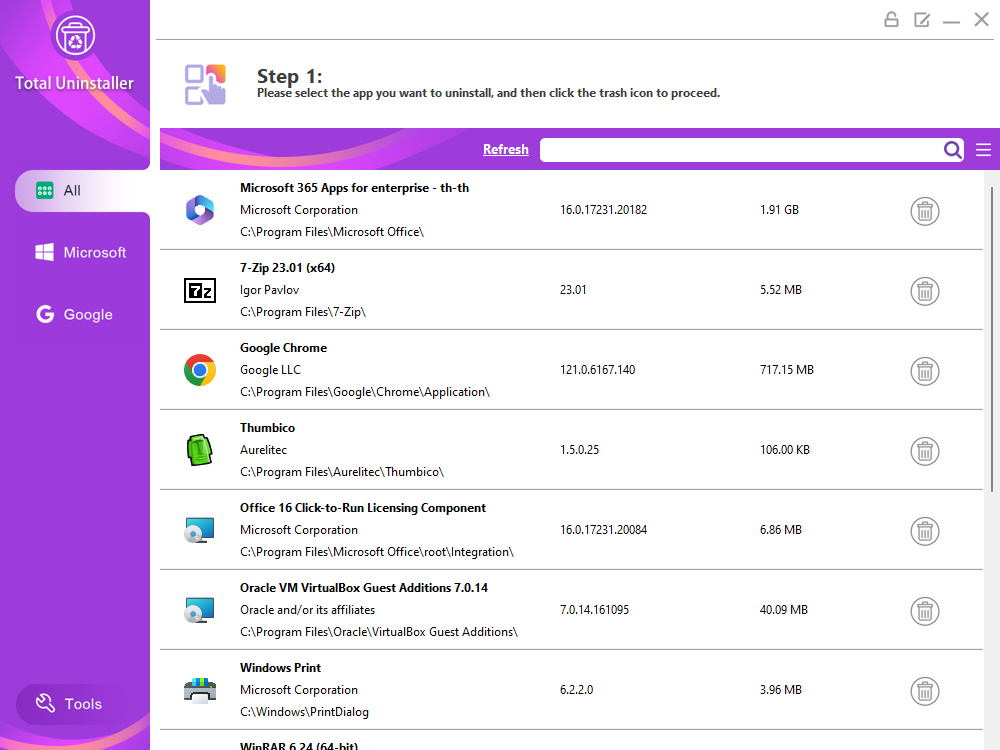Image resolution: width=1000 pixels, height=750 pixels.
Task: Open the hamburger menu beside search
Action: coord(983,150)
